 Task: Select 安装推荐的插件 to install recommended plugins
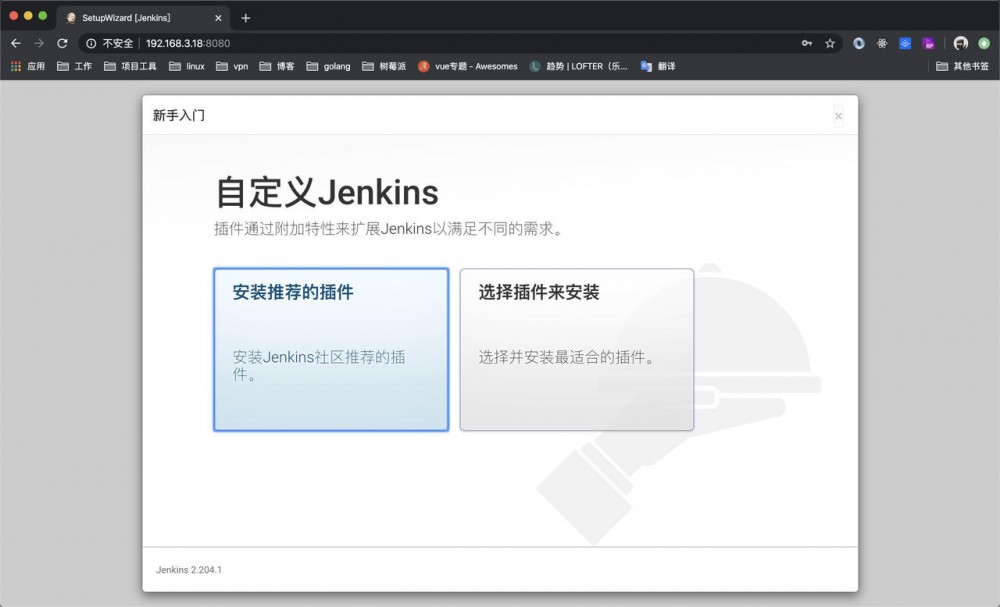[330, 349]
